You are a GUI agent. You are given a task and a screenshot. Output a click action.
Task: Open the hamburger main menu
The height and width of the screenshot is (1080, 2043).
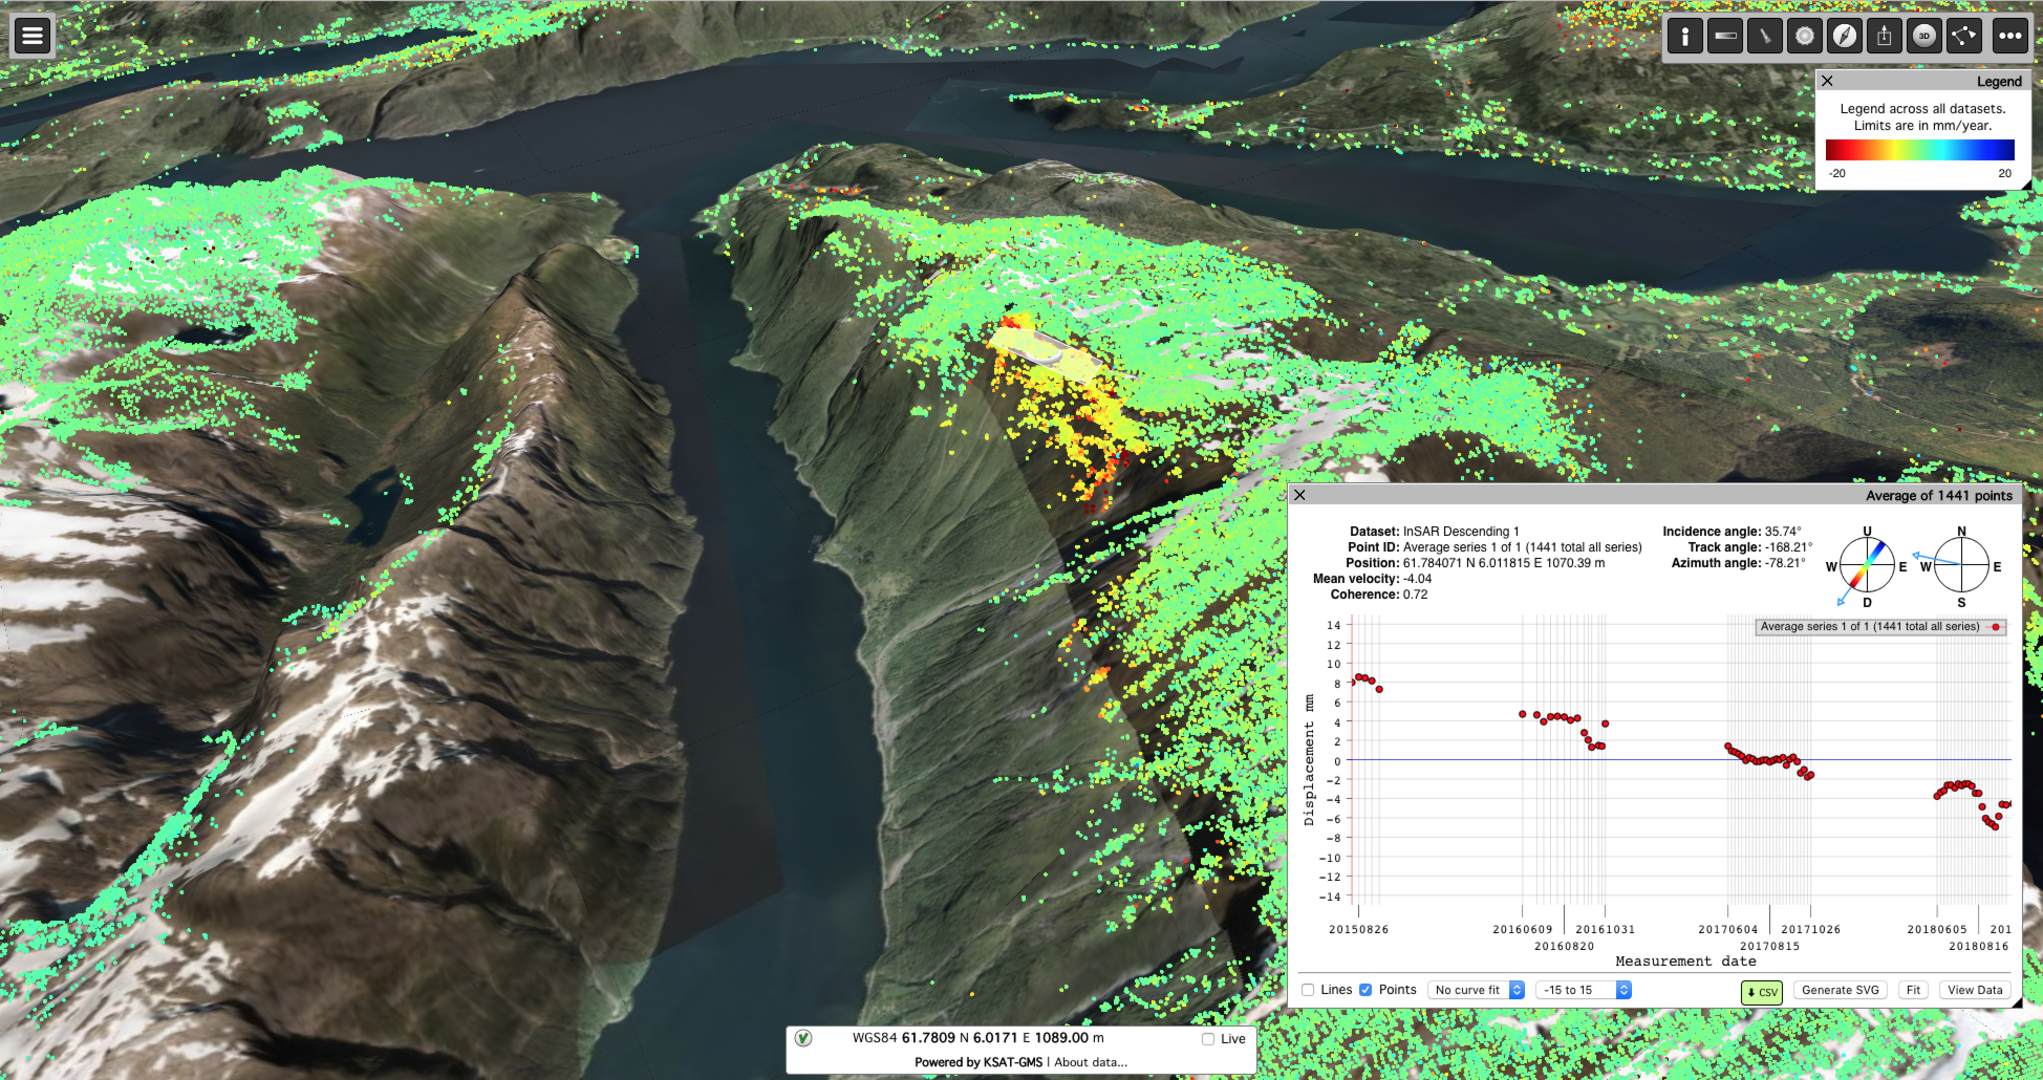32,36
